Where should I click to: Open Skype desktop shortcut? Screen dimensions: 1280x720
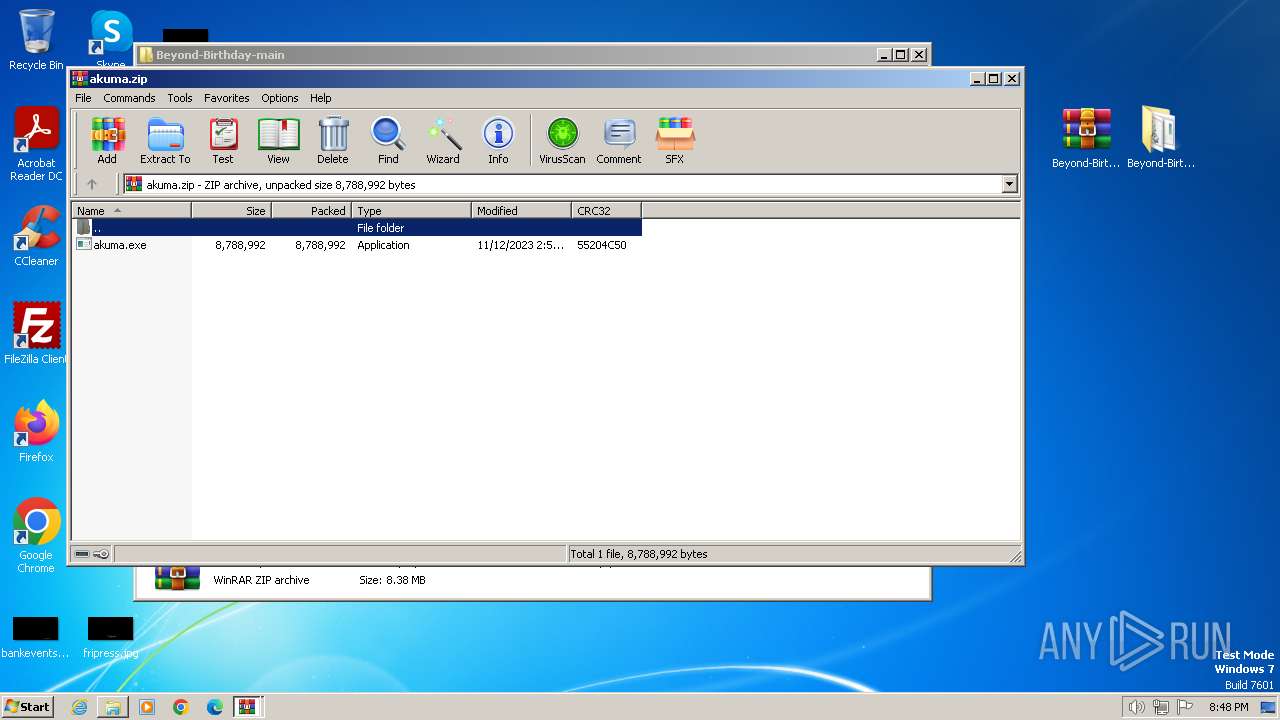[111, 38]
